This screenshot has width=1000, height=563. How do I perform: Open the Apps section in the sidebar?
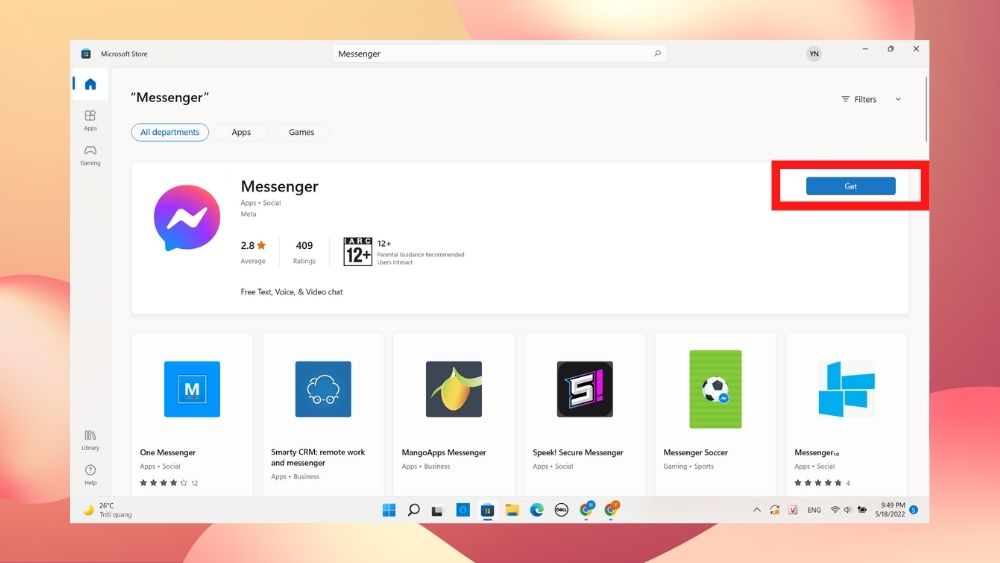coord(90,119)
